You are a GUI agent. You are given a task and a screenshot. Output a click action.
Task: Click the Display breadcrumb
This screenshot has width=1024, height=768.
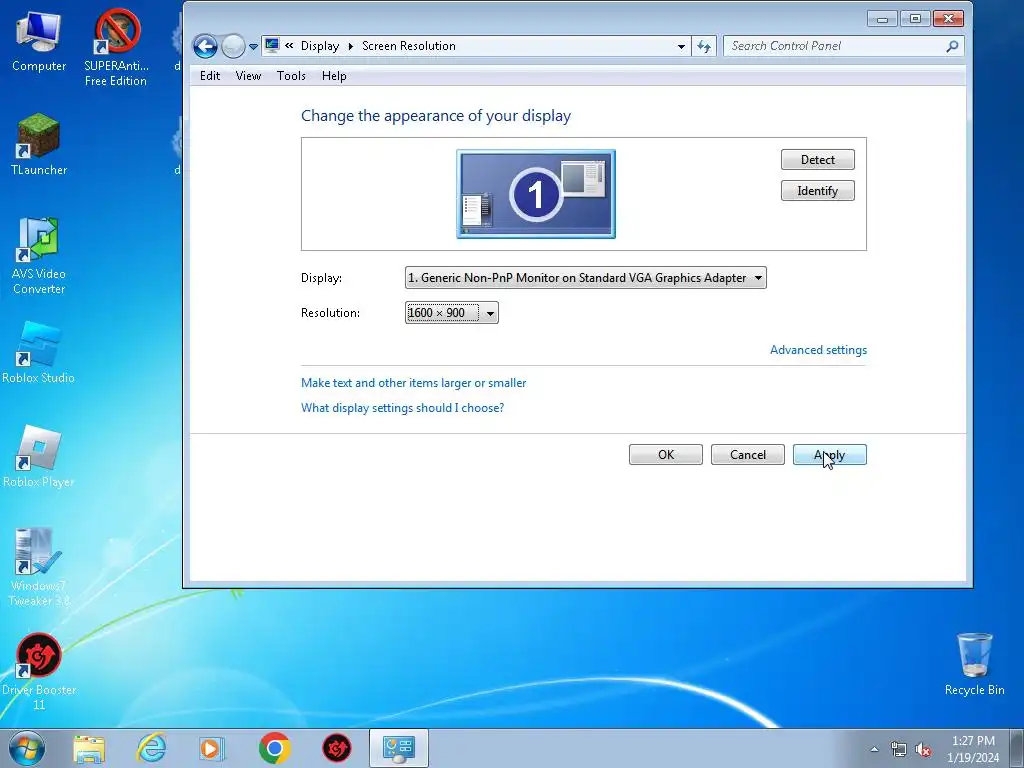(x=320, y=46)
